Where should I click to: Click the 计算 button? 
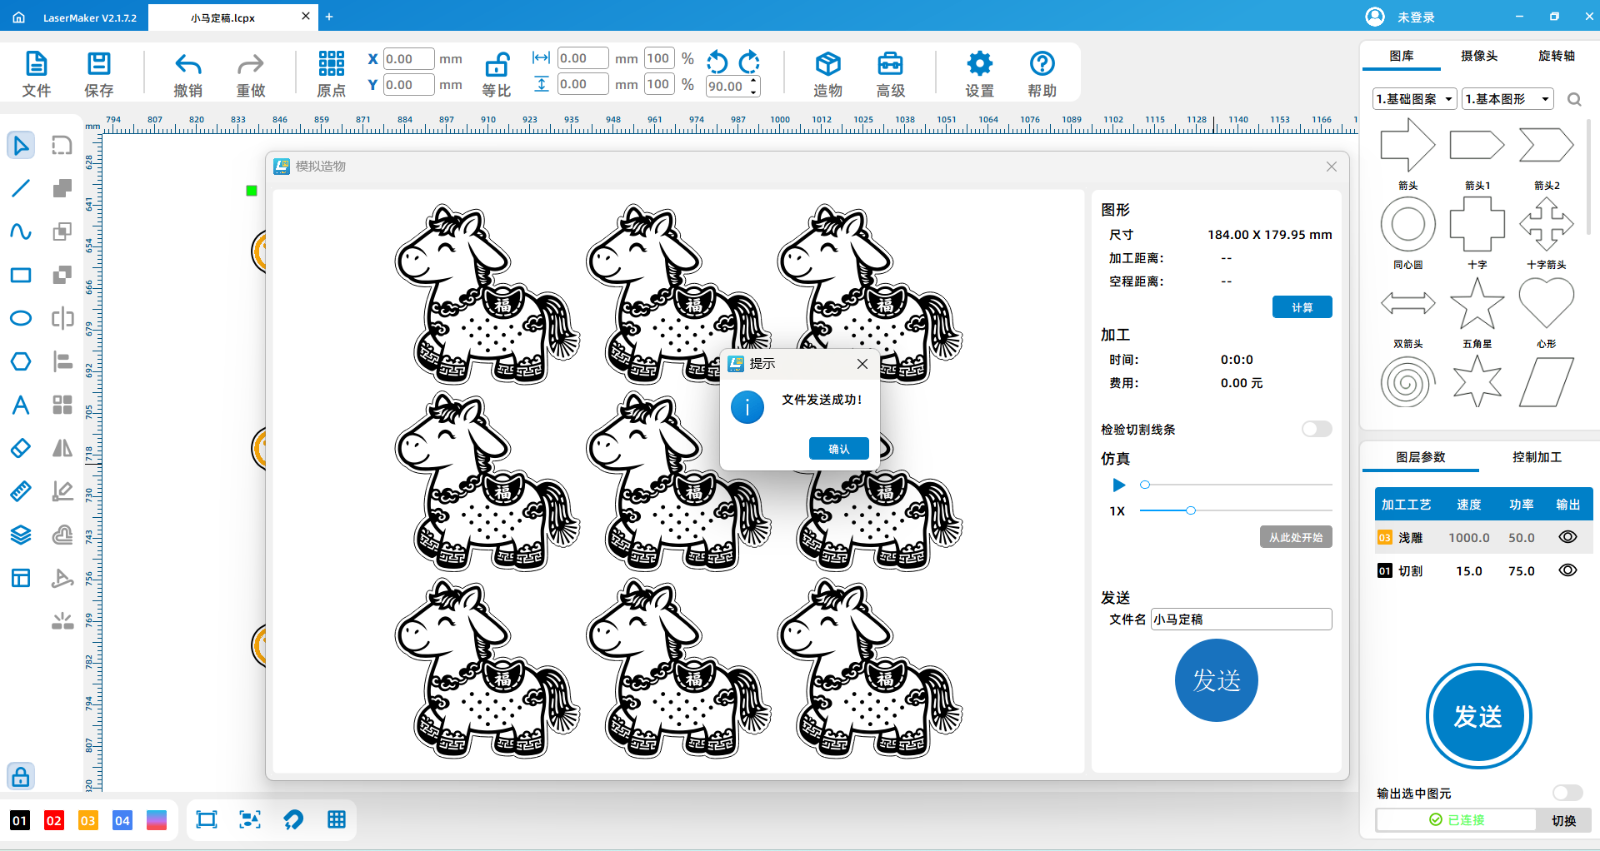coord(1301,307)
